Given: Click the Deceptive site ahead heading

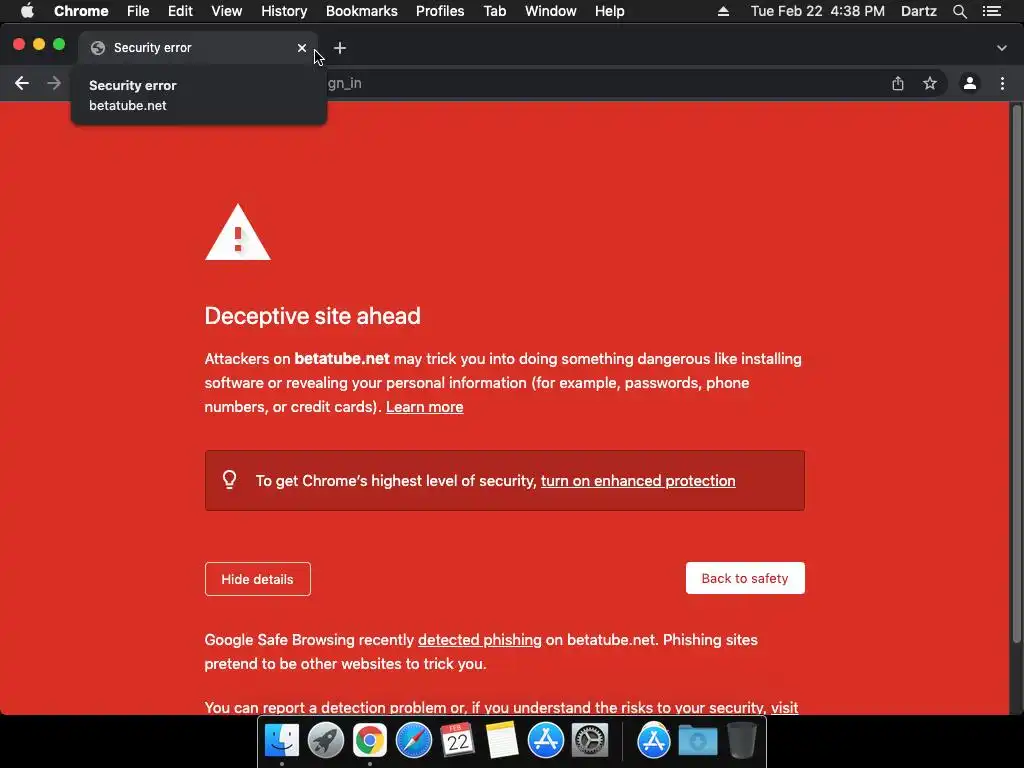Looking at the screenshot, I should tap(312, 316).
